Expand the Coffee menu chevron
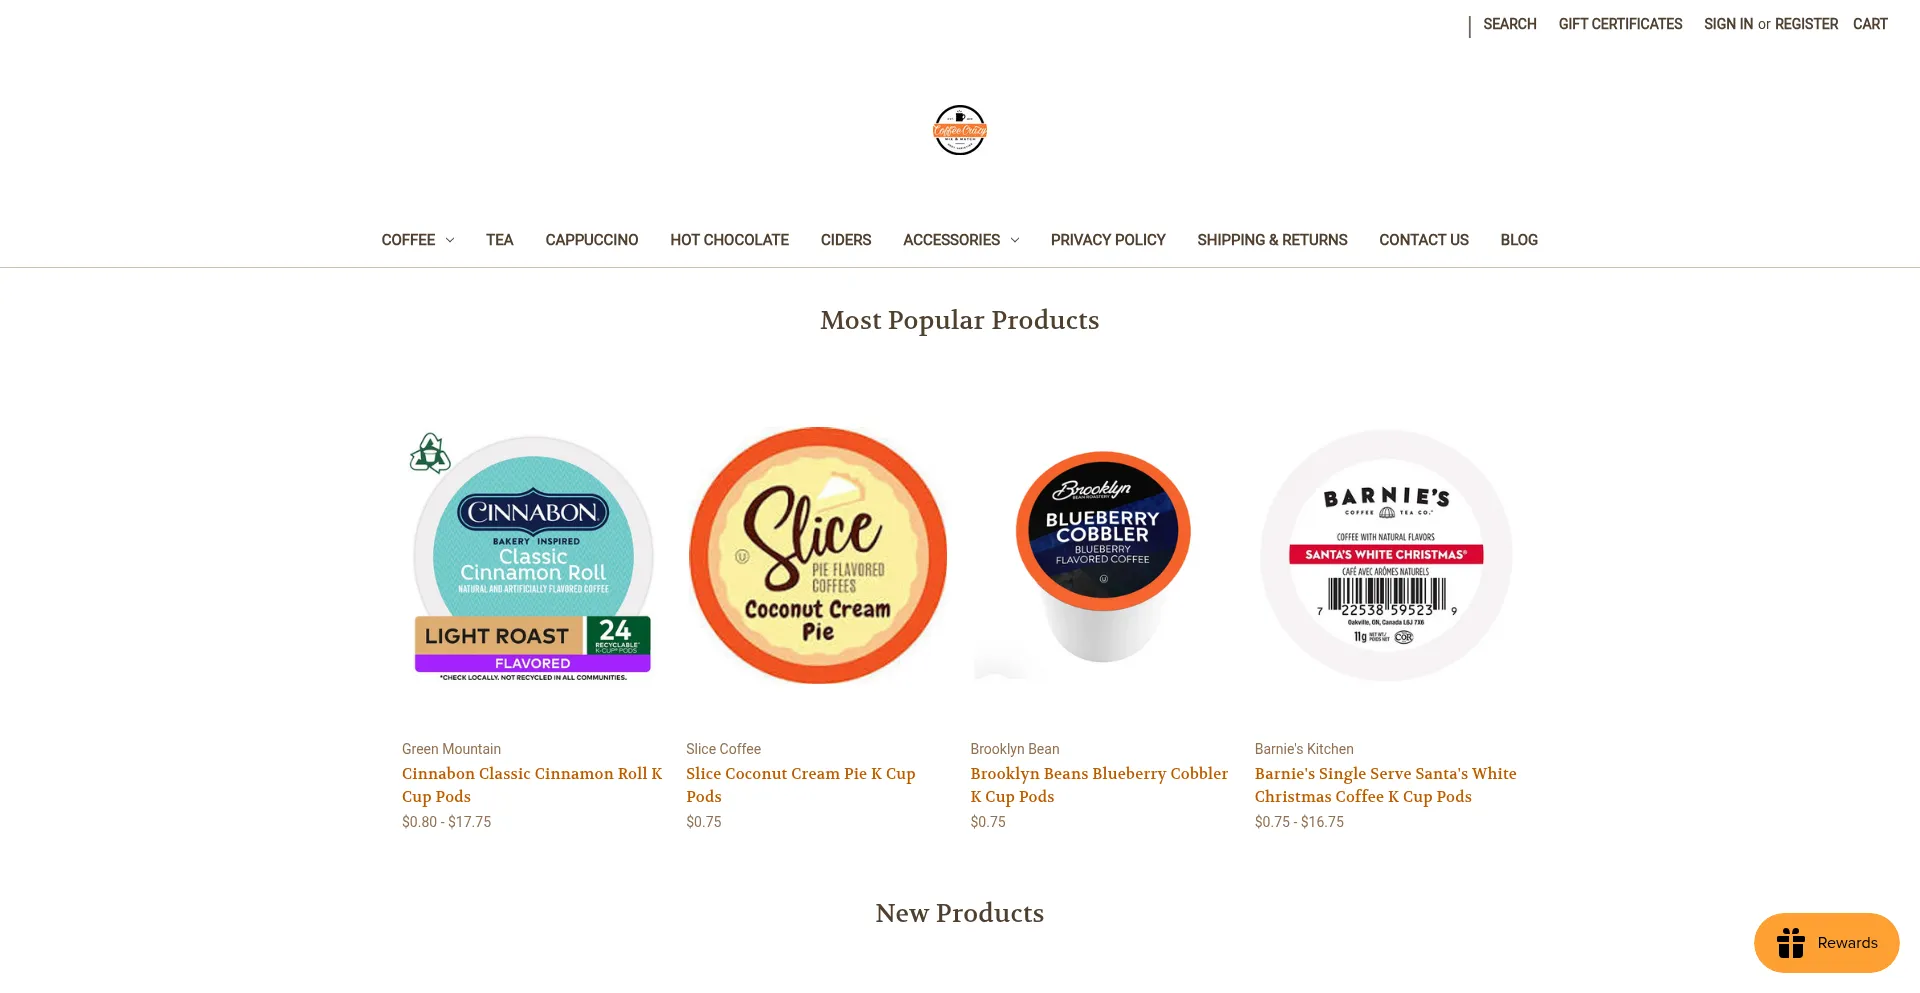The image size is (1920, 993). pos(450,240)
